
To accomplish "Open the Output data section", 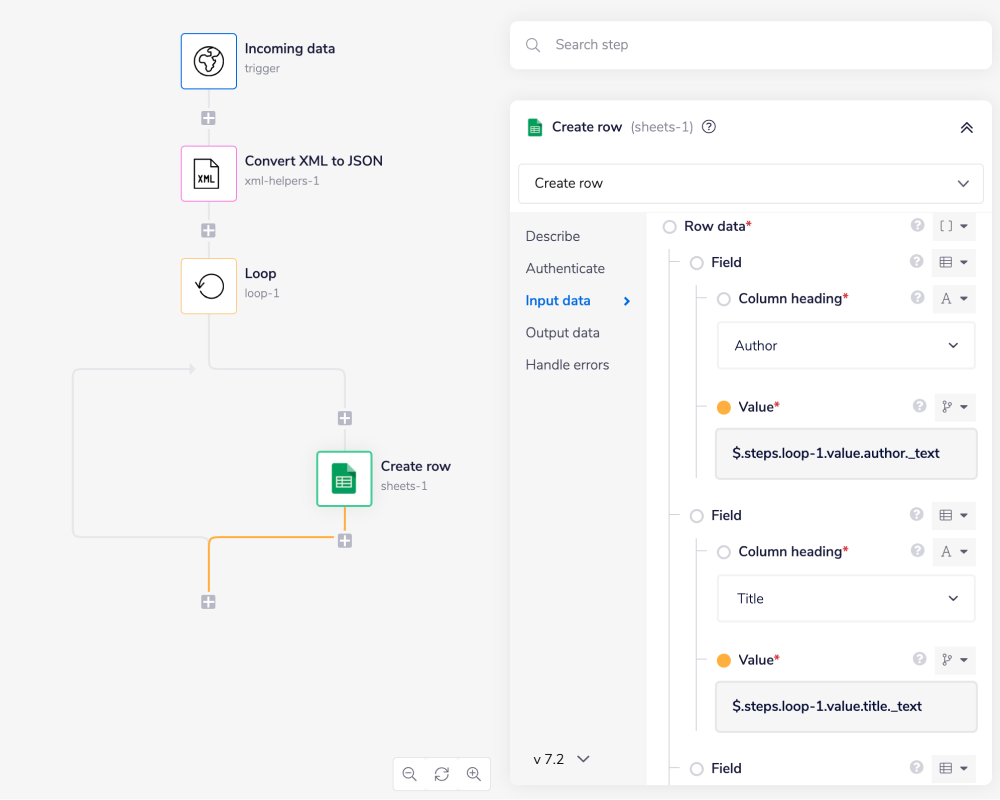I will pyautogui.click(x=564, y=332).
